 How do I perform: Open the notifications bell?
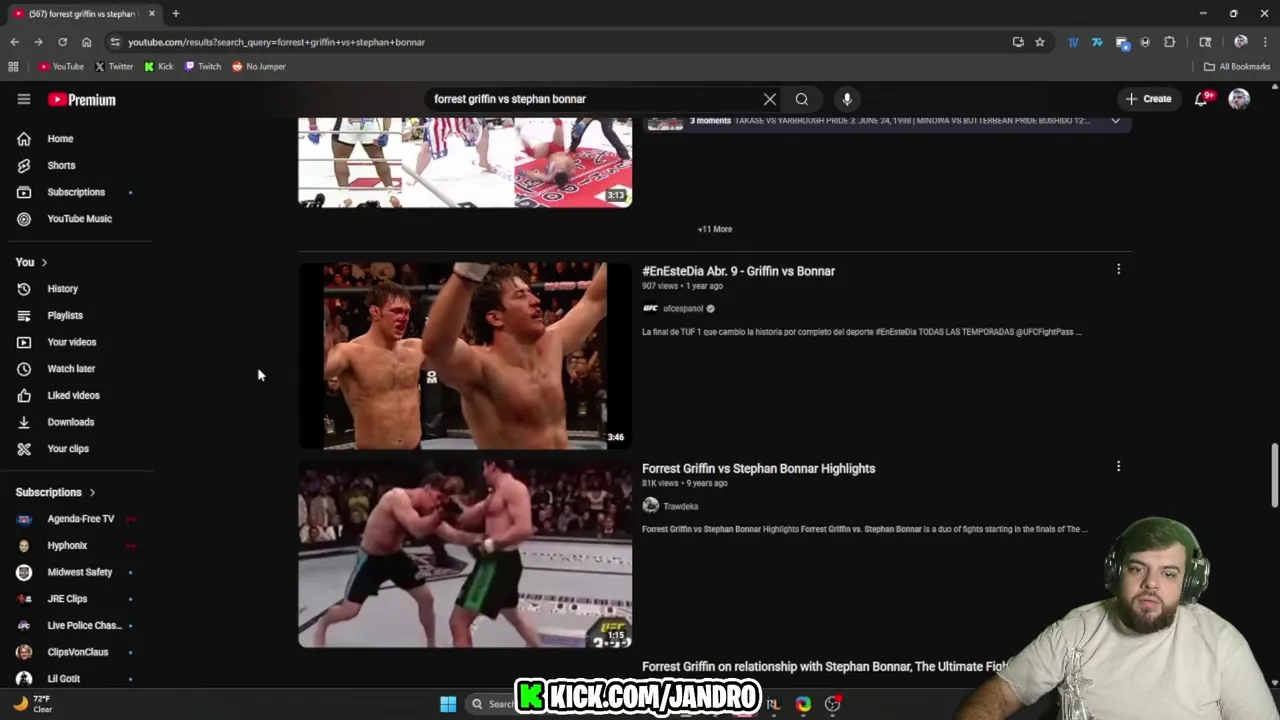point(1201,99)
